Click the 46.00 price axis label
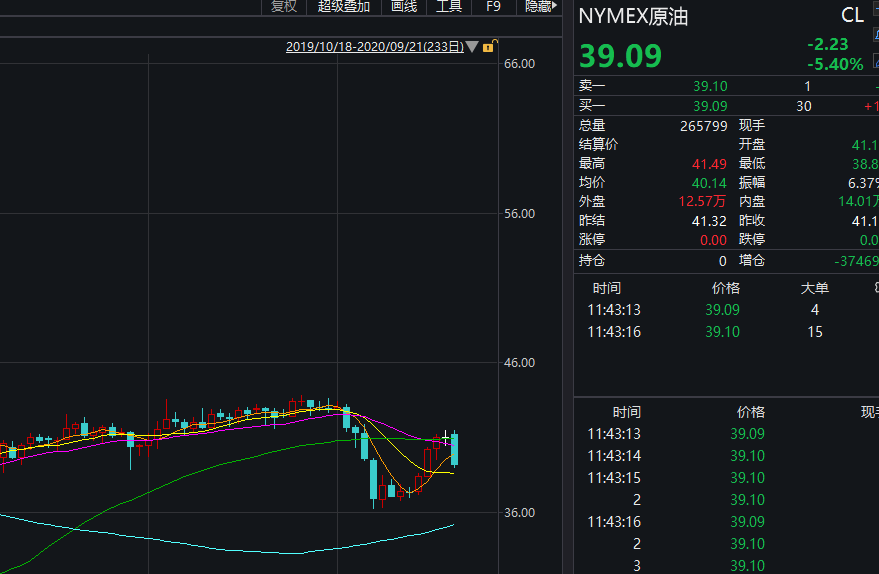879x574 pixels. [x=520, y=363]
